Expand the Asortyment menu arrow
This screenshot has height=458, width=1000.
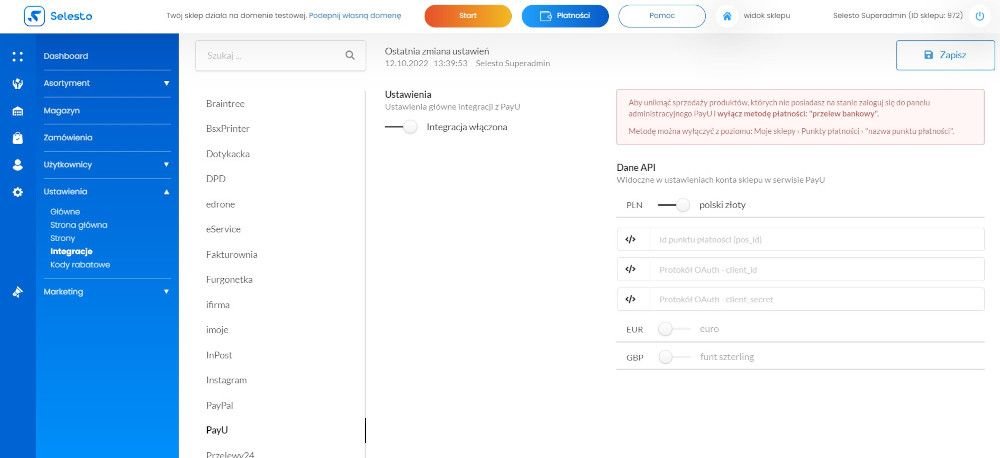click(166, 84)
